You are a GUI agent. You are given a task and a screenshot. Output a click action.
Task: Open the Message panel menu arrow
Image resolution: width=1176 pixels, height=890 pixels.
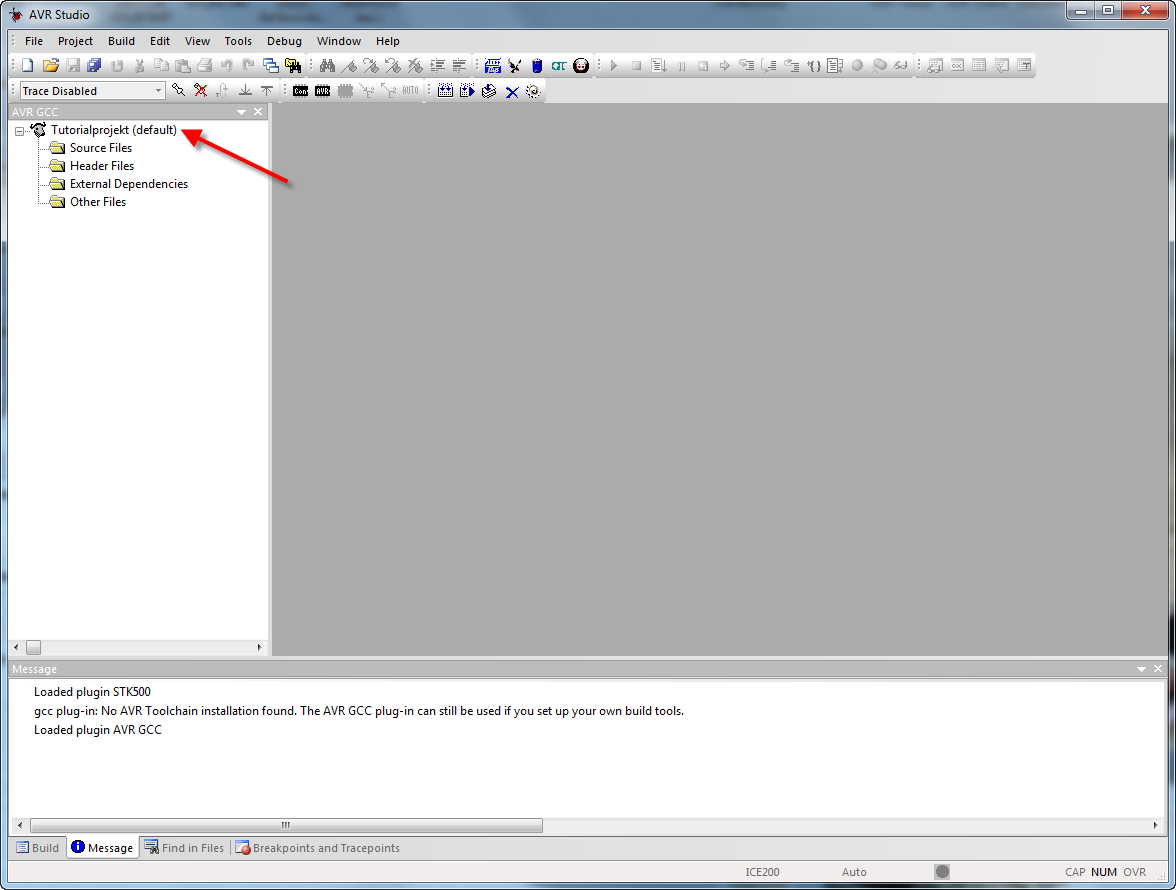(1142, 669)
